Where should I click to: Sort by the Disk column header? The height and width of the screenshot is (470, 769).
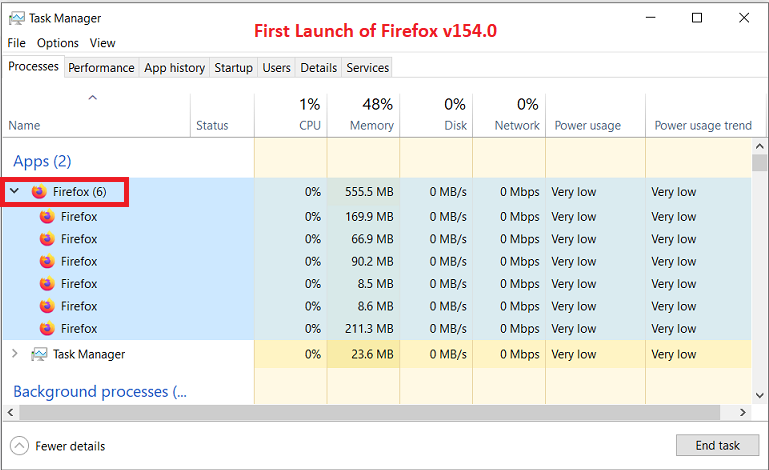[436, 115]
